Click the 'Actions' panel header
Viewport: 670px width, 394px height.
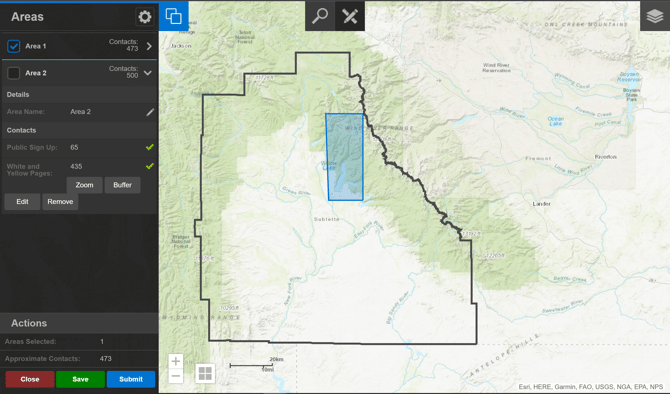coord(29,323)
